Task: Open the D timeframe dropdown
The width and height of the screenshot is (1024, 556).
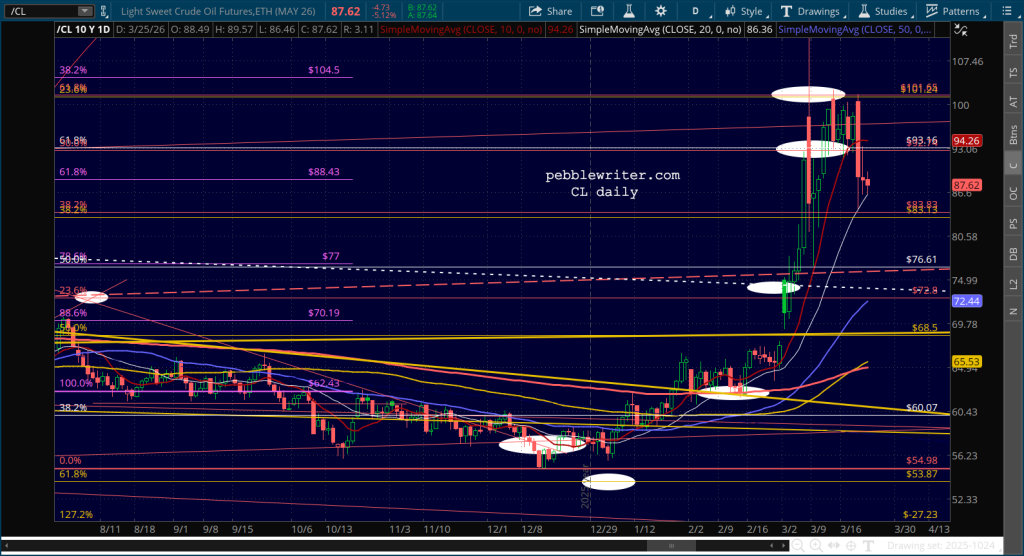Action: 699,11
